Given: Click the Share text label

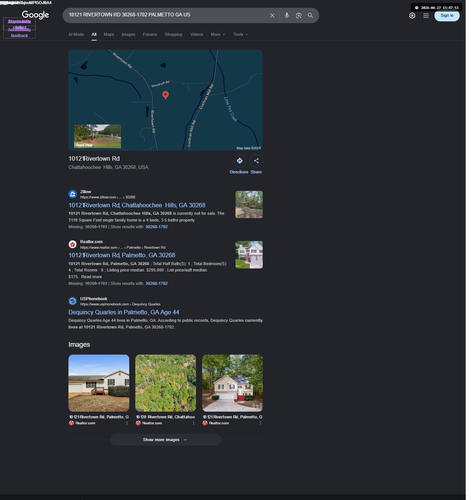Looking at the screenshot, I should (x=256, y=172).
